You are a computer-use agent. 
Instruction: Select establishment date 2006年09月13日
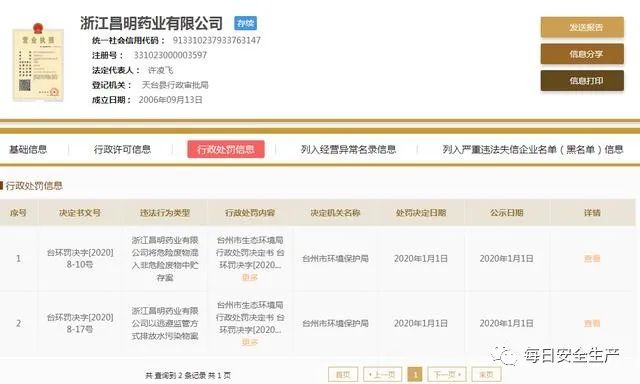tap(170, 100)
